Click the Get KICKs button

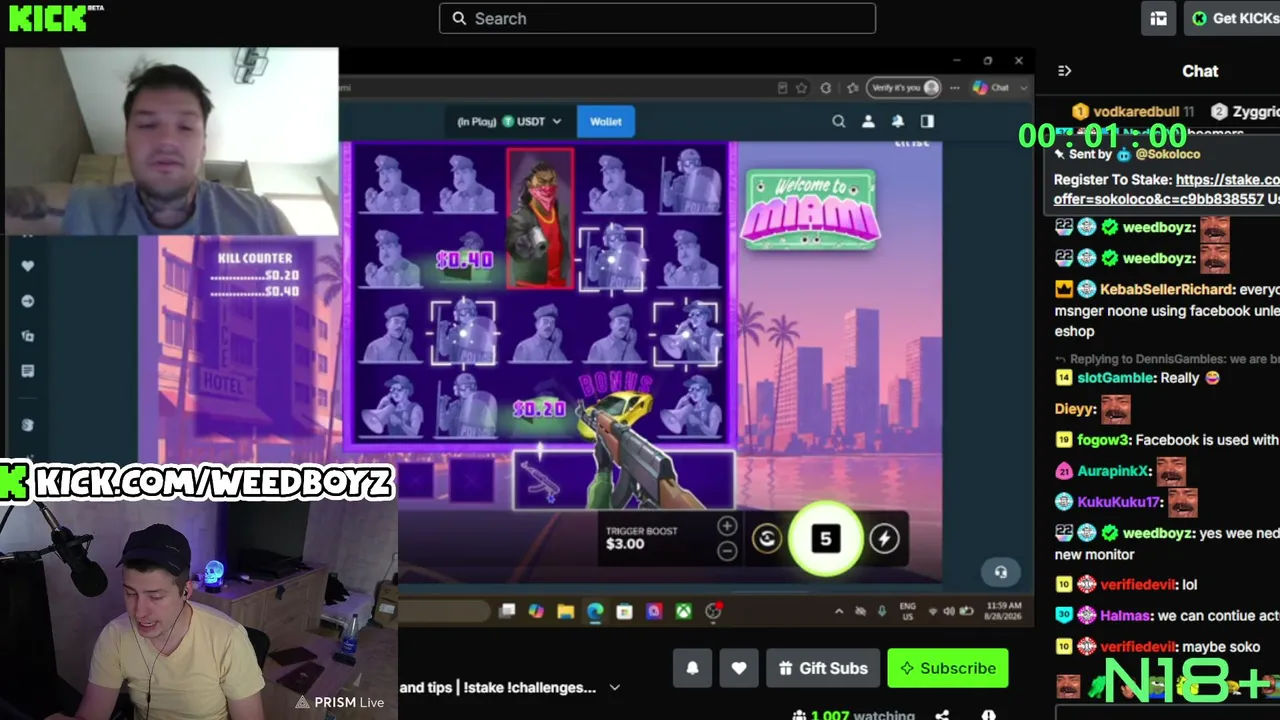[1234, 18]
